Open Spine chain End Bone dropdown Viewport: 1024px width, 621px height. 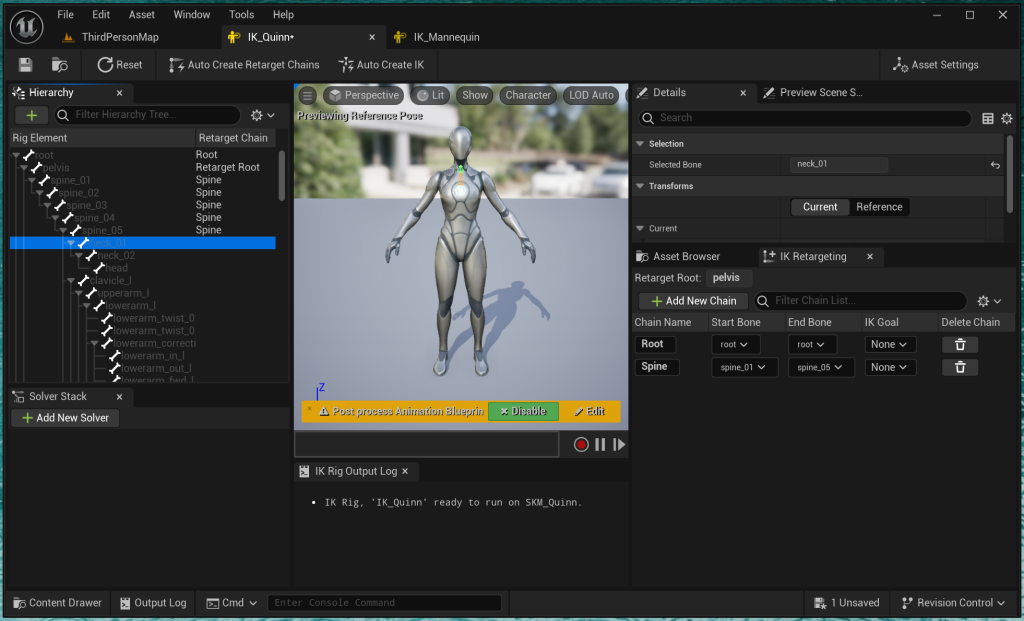820,367
